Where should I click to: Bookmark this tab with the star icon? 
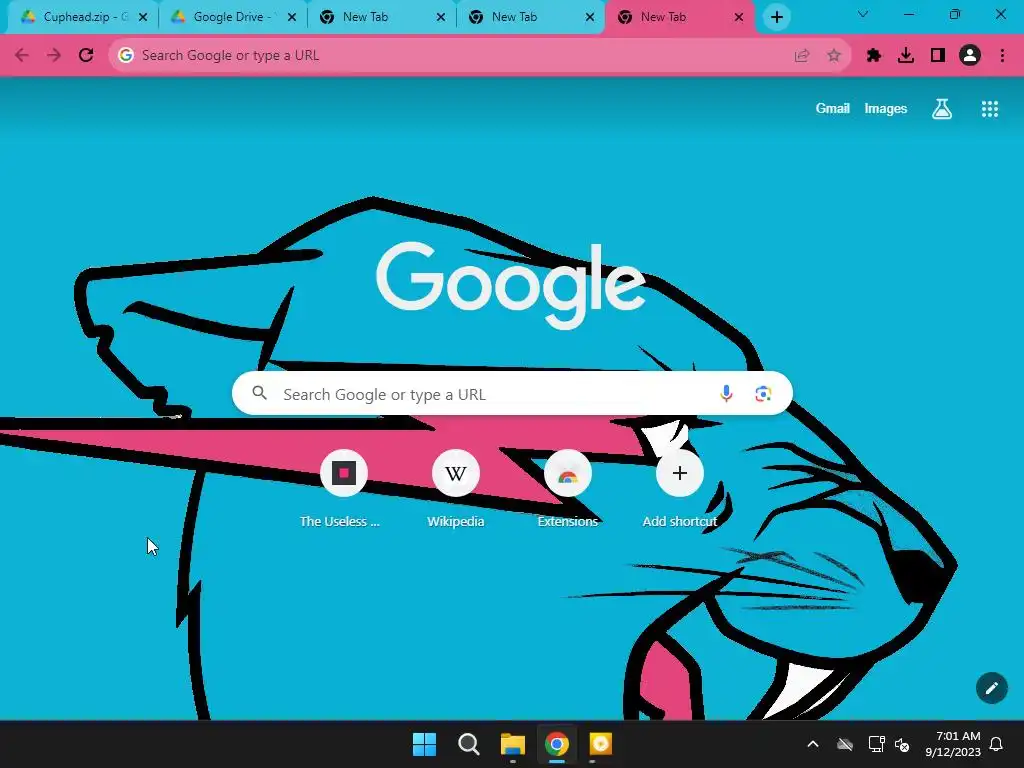(834, 56)
